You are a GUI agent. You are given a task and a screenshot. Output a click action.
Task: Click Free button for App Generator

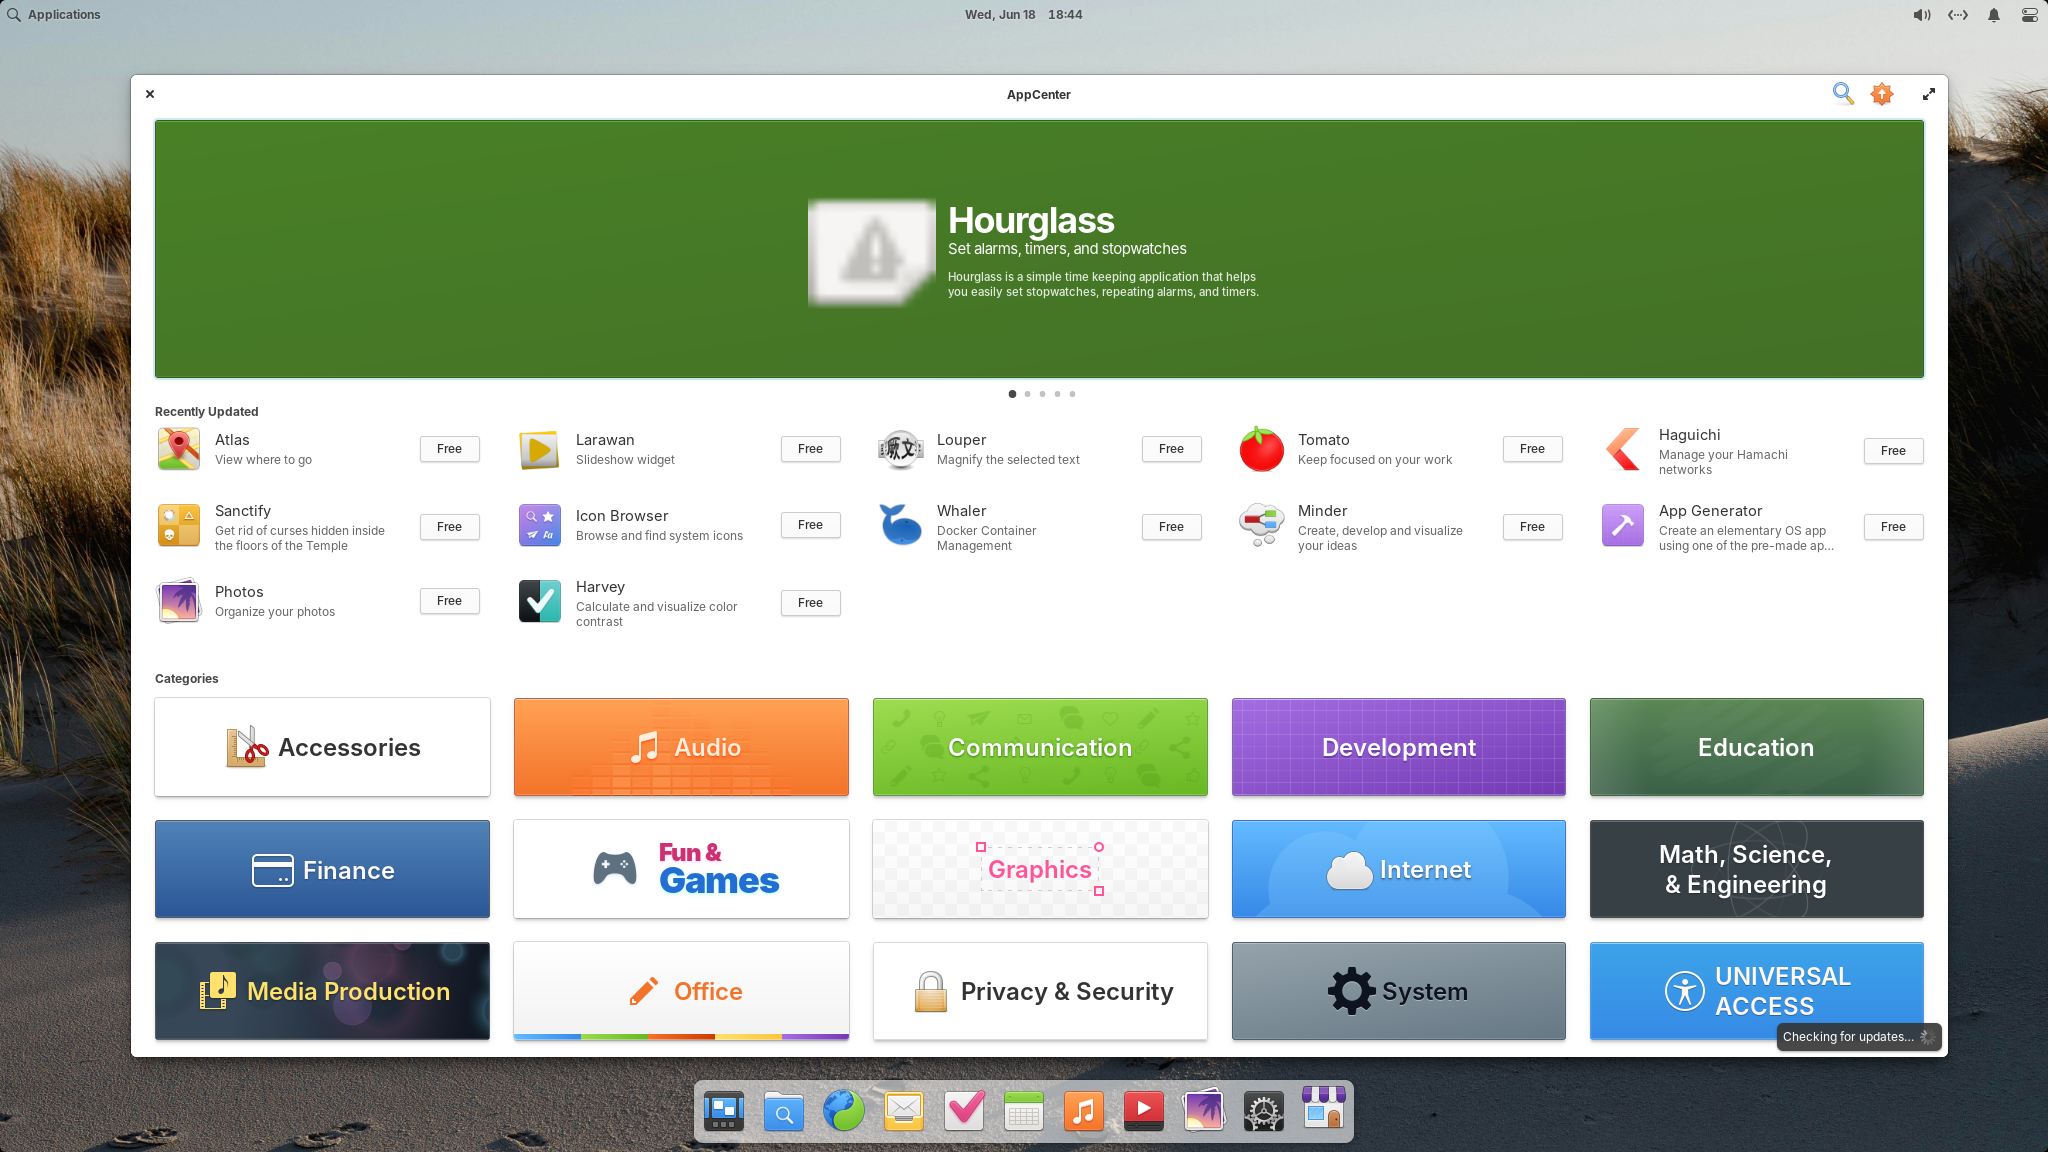1893,527
